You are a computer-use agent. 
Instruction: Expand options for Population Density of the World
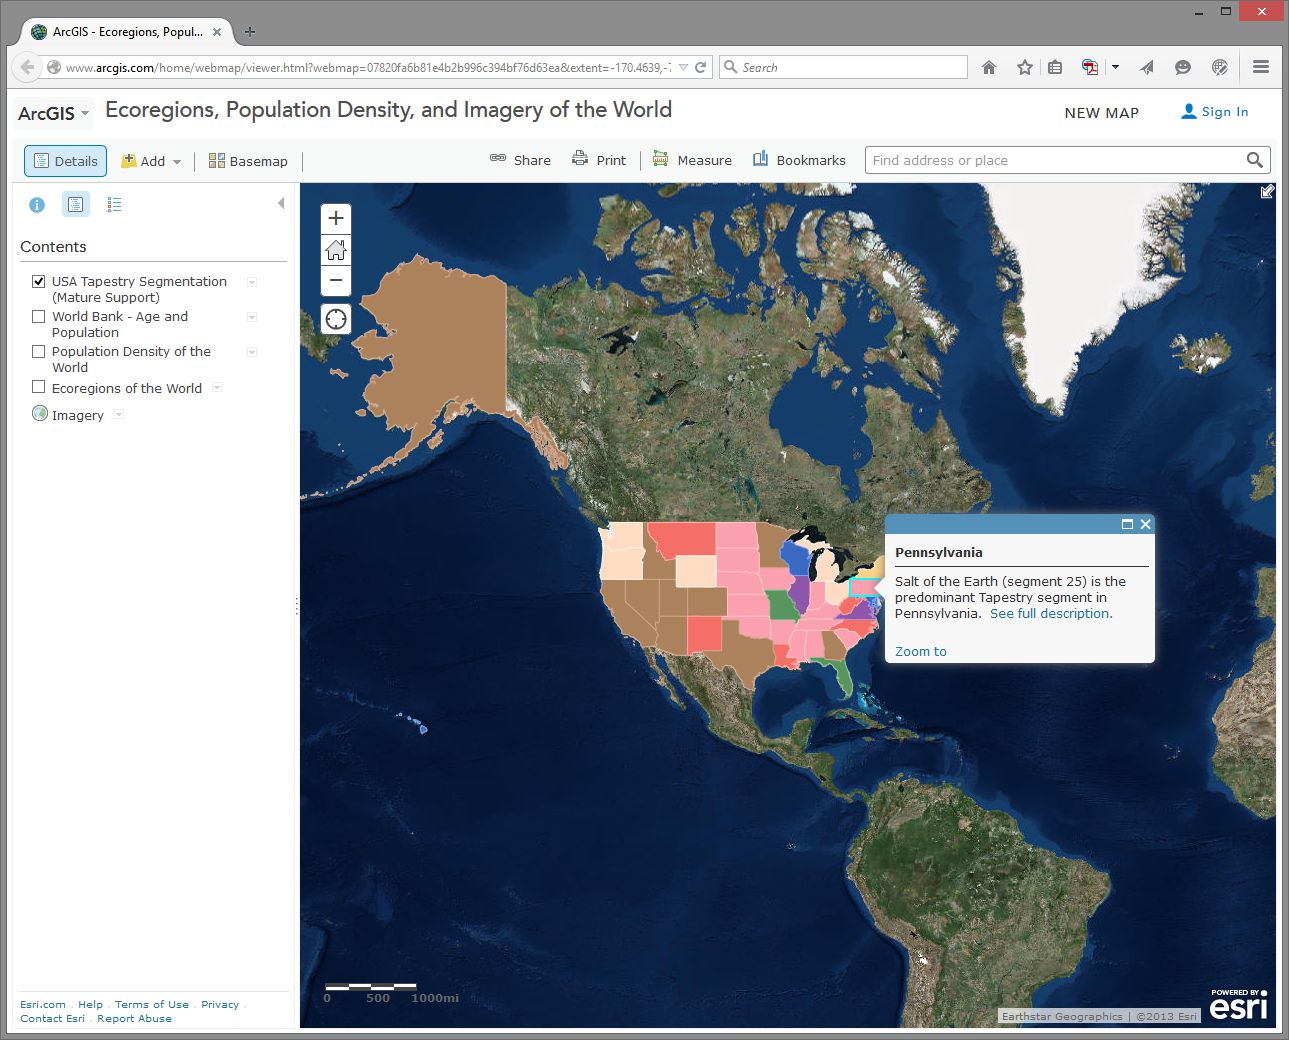pos(251,352)
